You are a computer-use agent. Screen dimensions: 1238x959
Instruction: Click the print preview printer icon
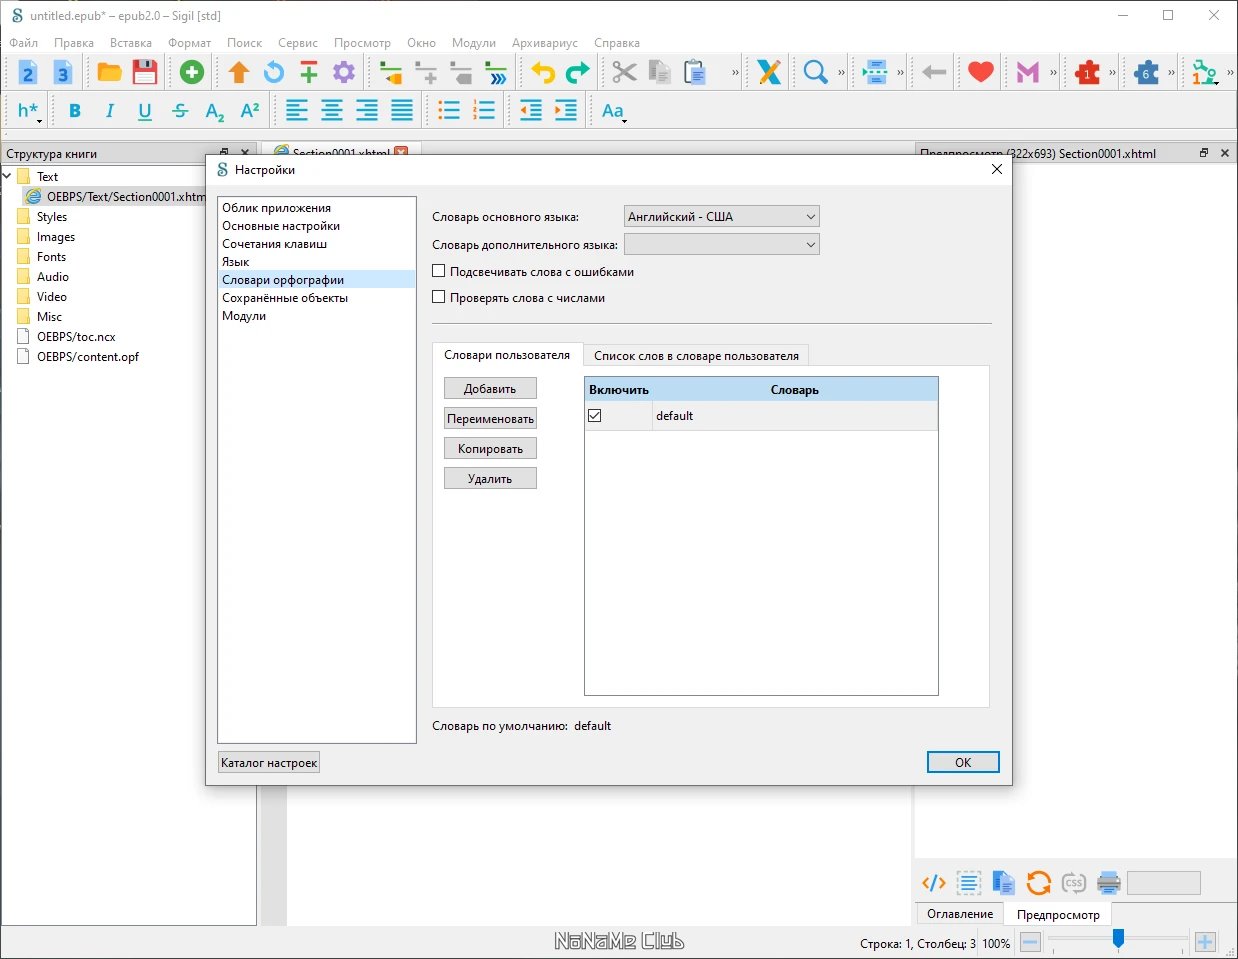[x=1108, y=883]
